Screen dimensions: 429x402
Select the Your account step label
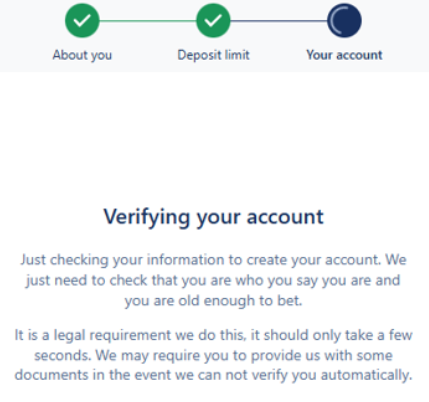[344, 55]
